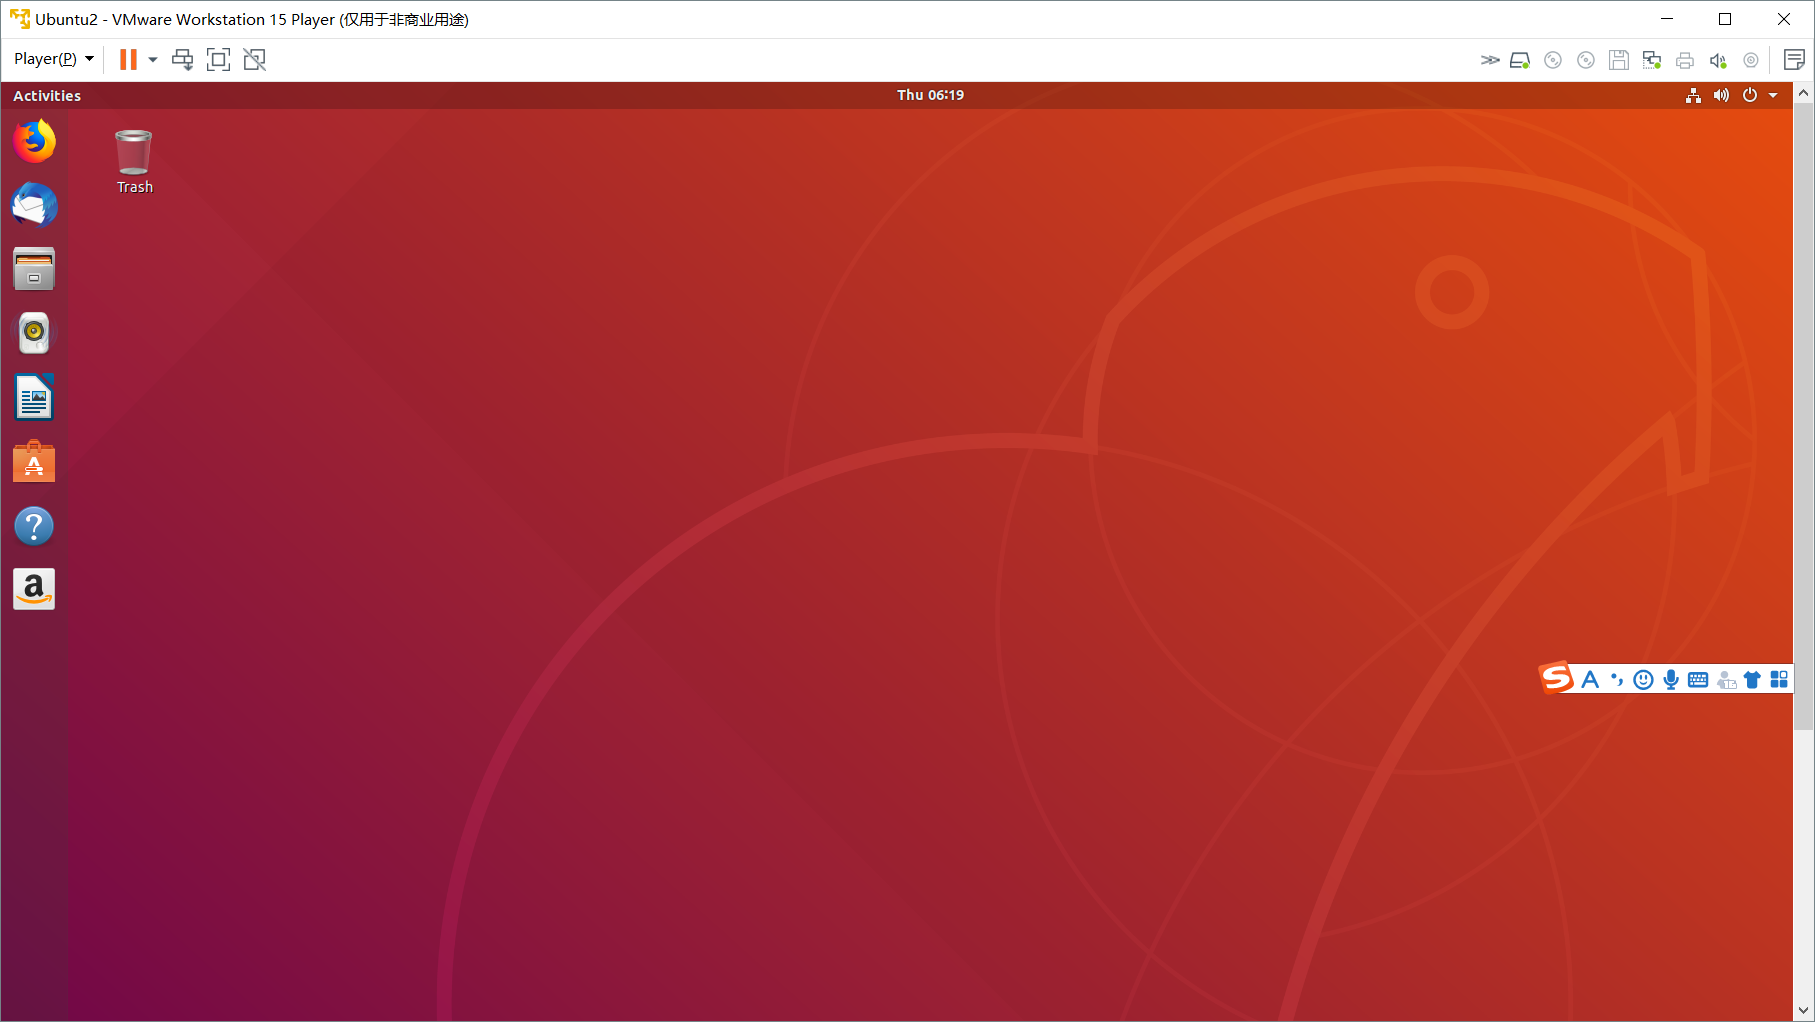Expand the power options arrow next to pause
Screen dimensions: 1815x1022
point(153,59)
